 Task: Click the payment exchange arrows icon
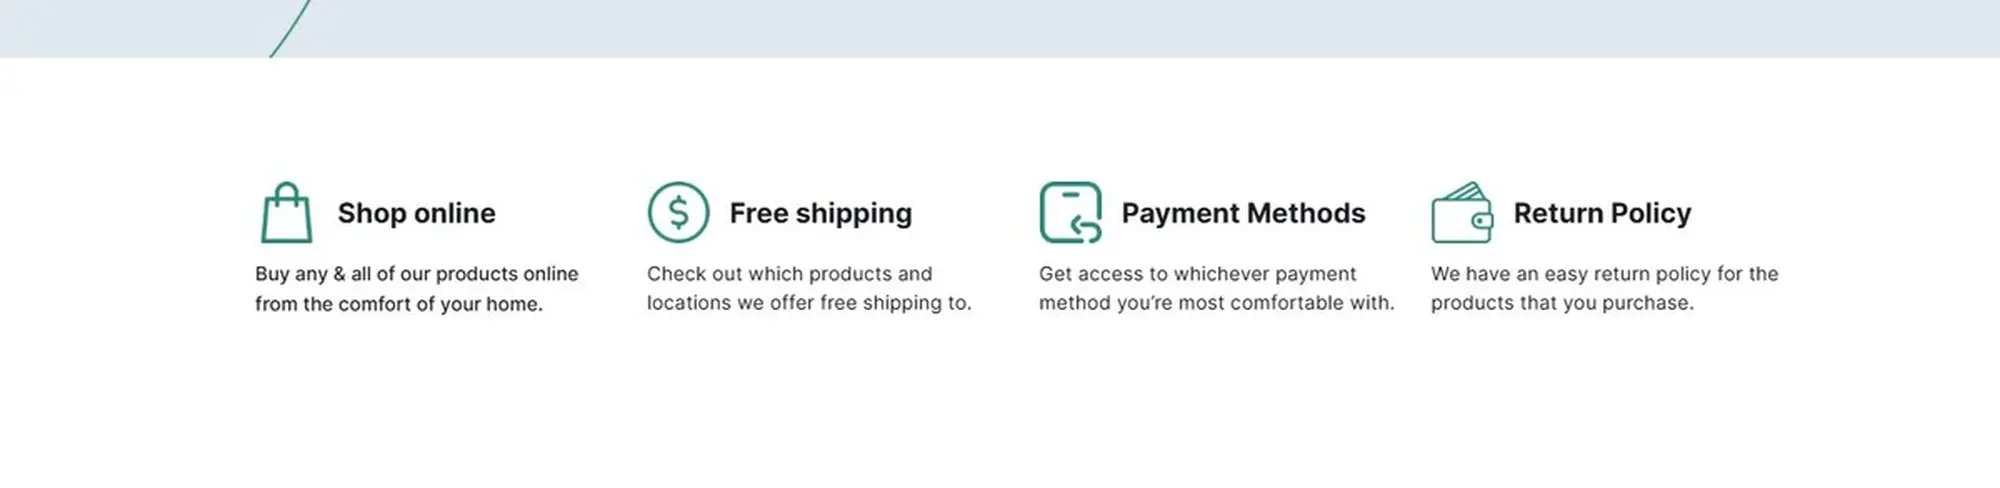pyautogui.click(x=1070, y=212)
